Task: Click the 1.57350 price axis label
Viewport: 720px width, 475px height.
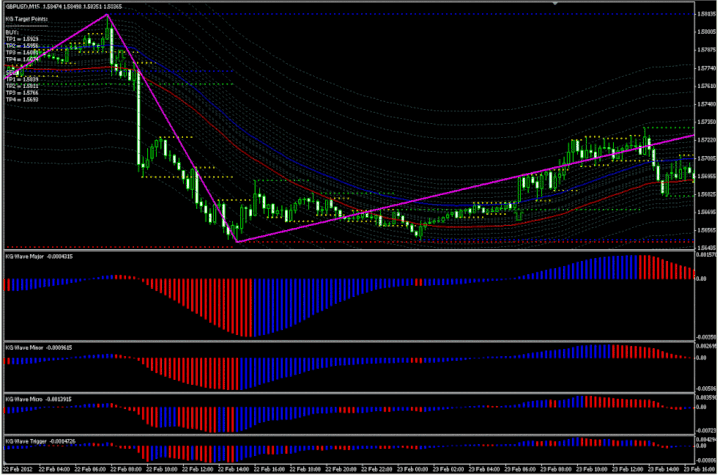Action: 706,122
